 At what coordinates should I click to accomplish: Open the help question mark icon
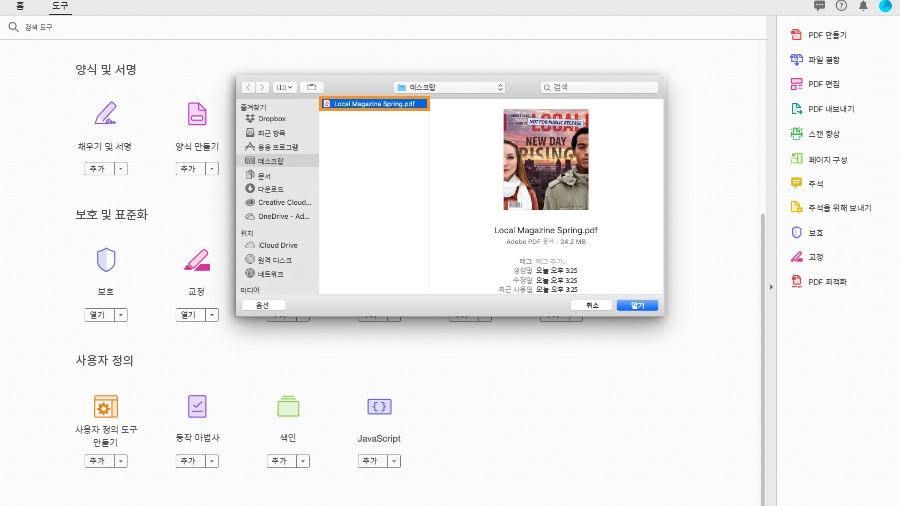click(841, 6)
